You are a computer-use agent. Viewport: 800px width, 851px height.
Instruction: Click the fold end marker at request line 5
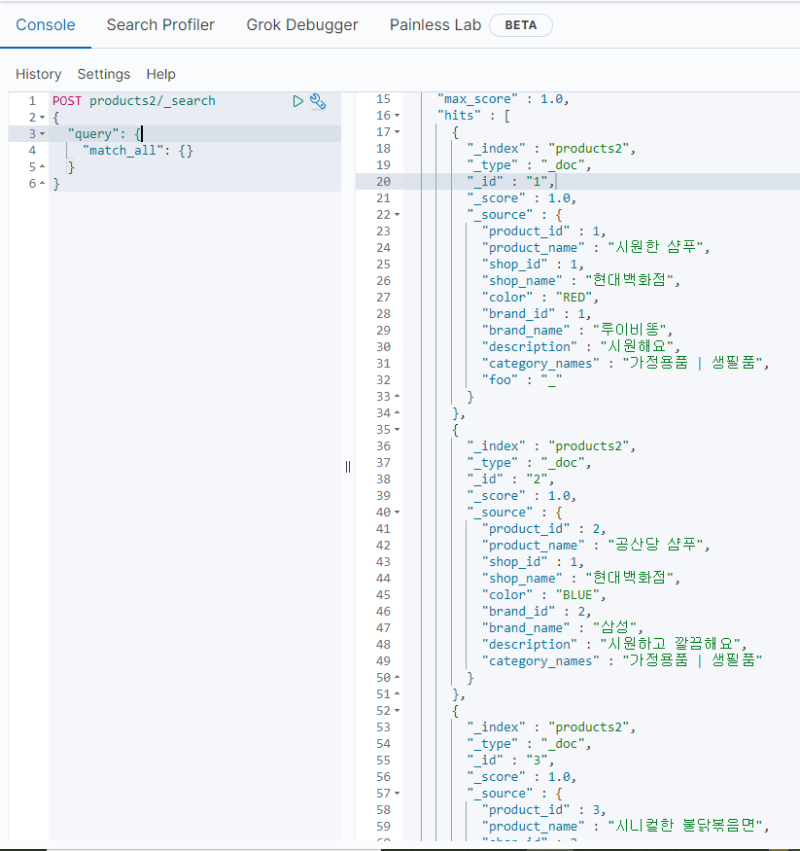click(42, 167)
